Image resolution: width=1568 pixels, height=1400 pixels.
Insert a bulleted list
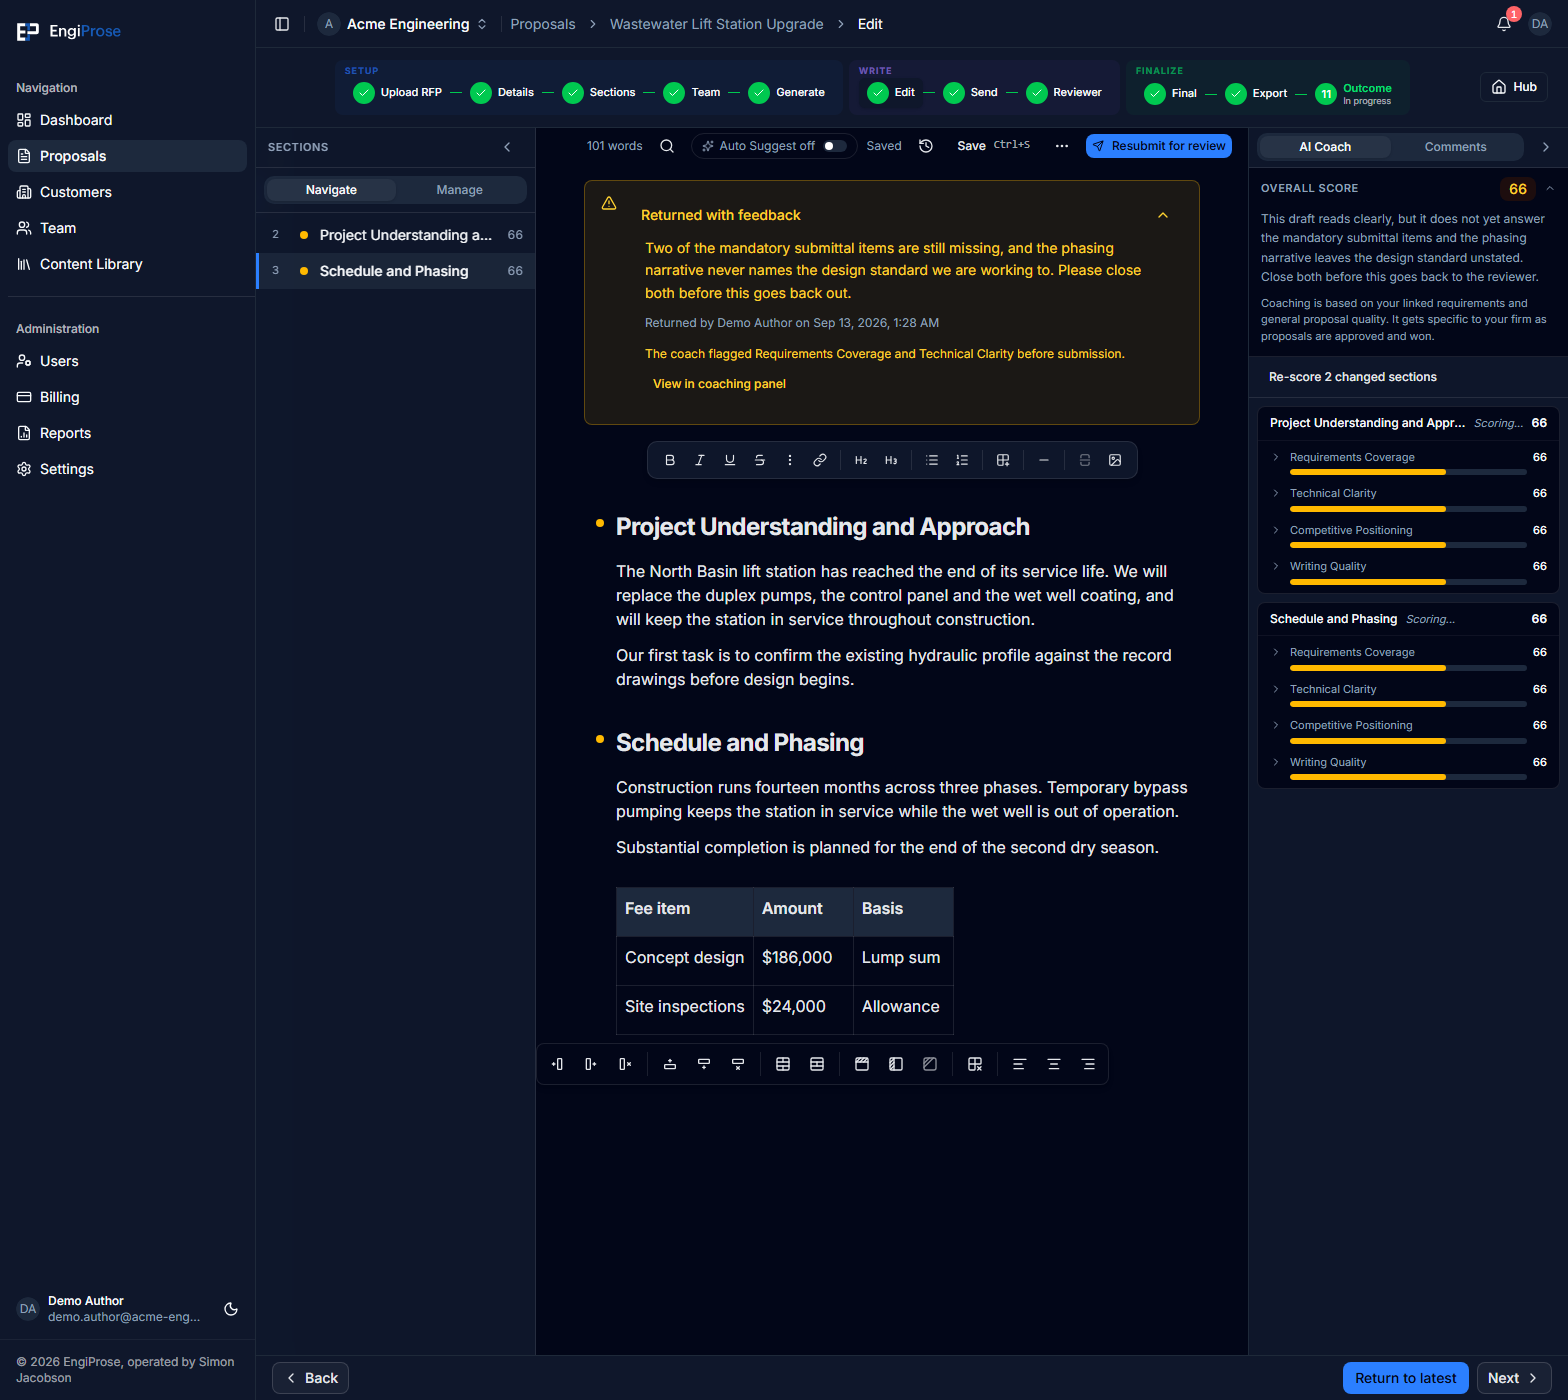(x=932, y=460)
